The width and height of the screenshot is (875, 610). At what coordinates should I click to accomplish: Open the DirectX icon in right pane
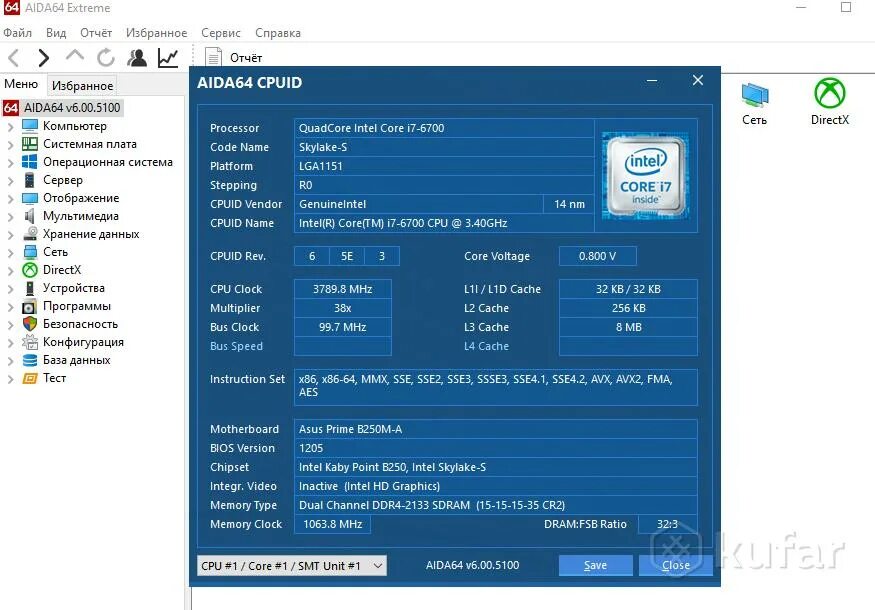830,93
